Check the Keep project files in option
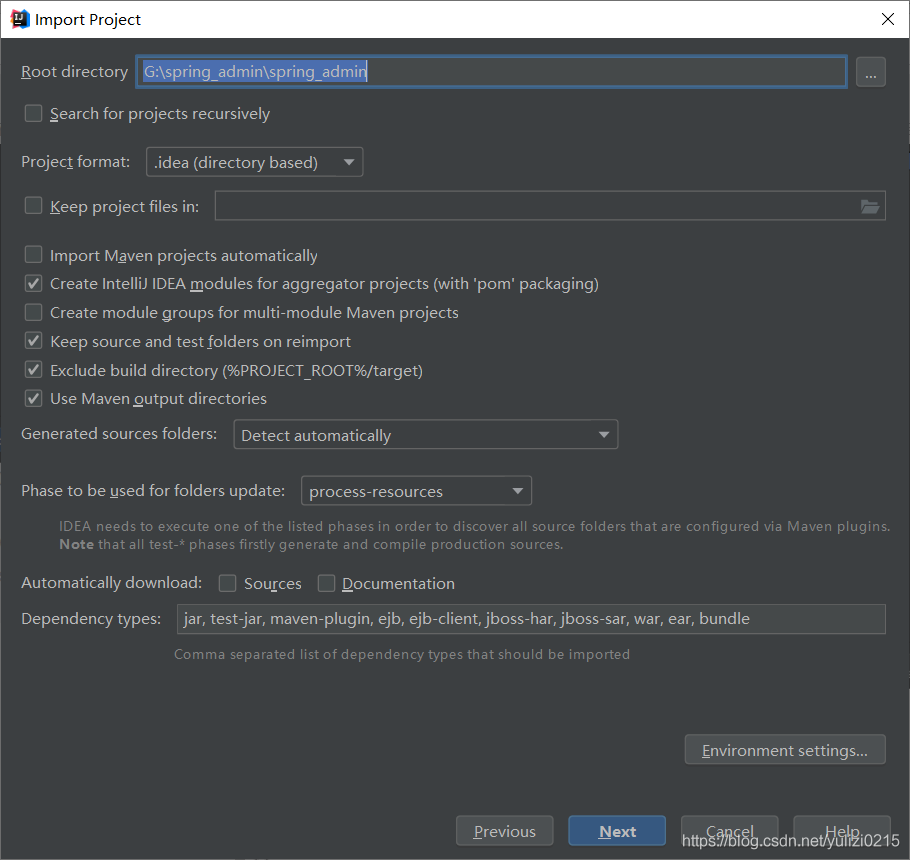 click(34, 206)
